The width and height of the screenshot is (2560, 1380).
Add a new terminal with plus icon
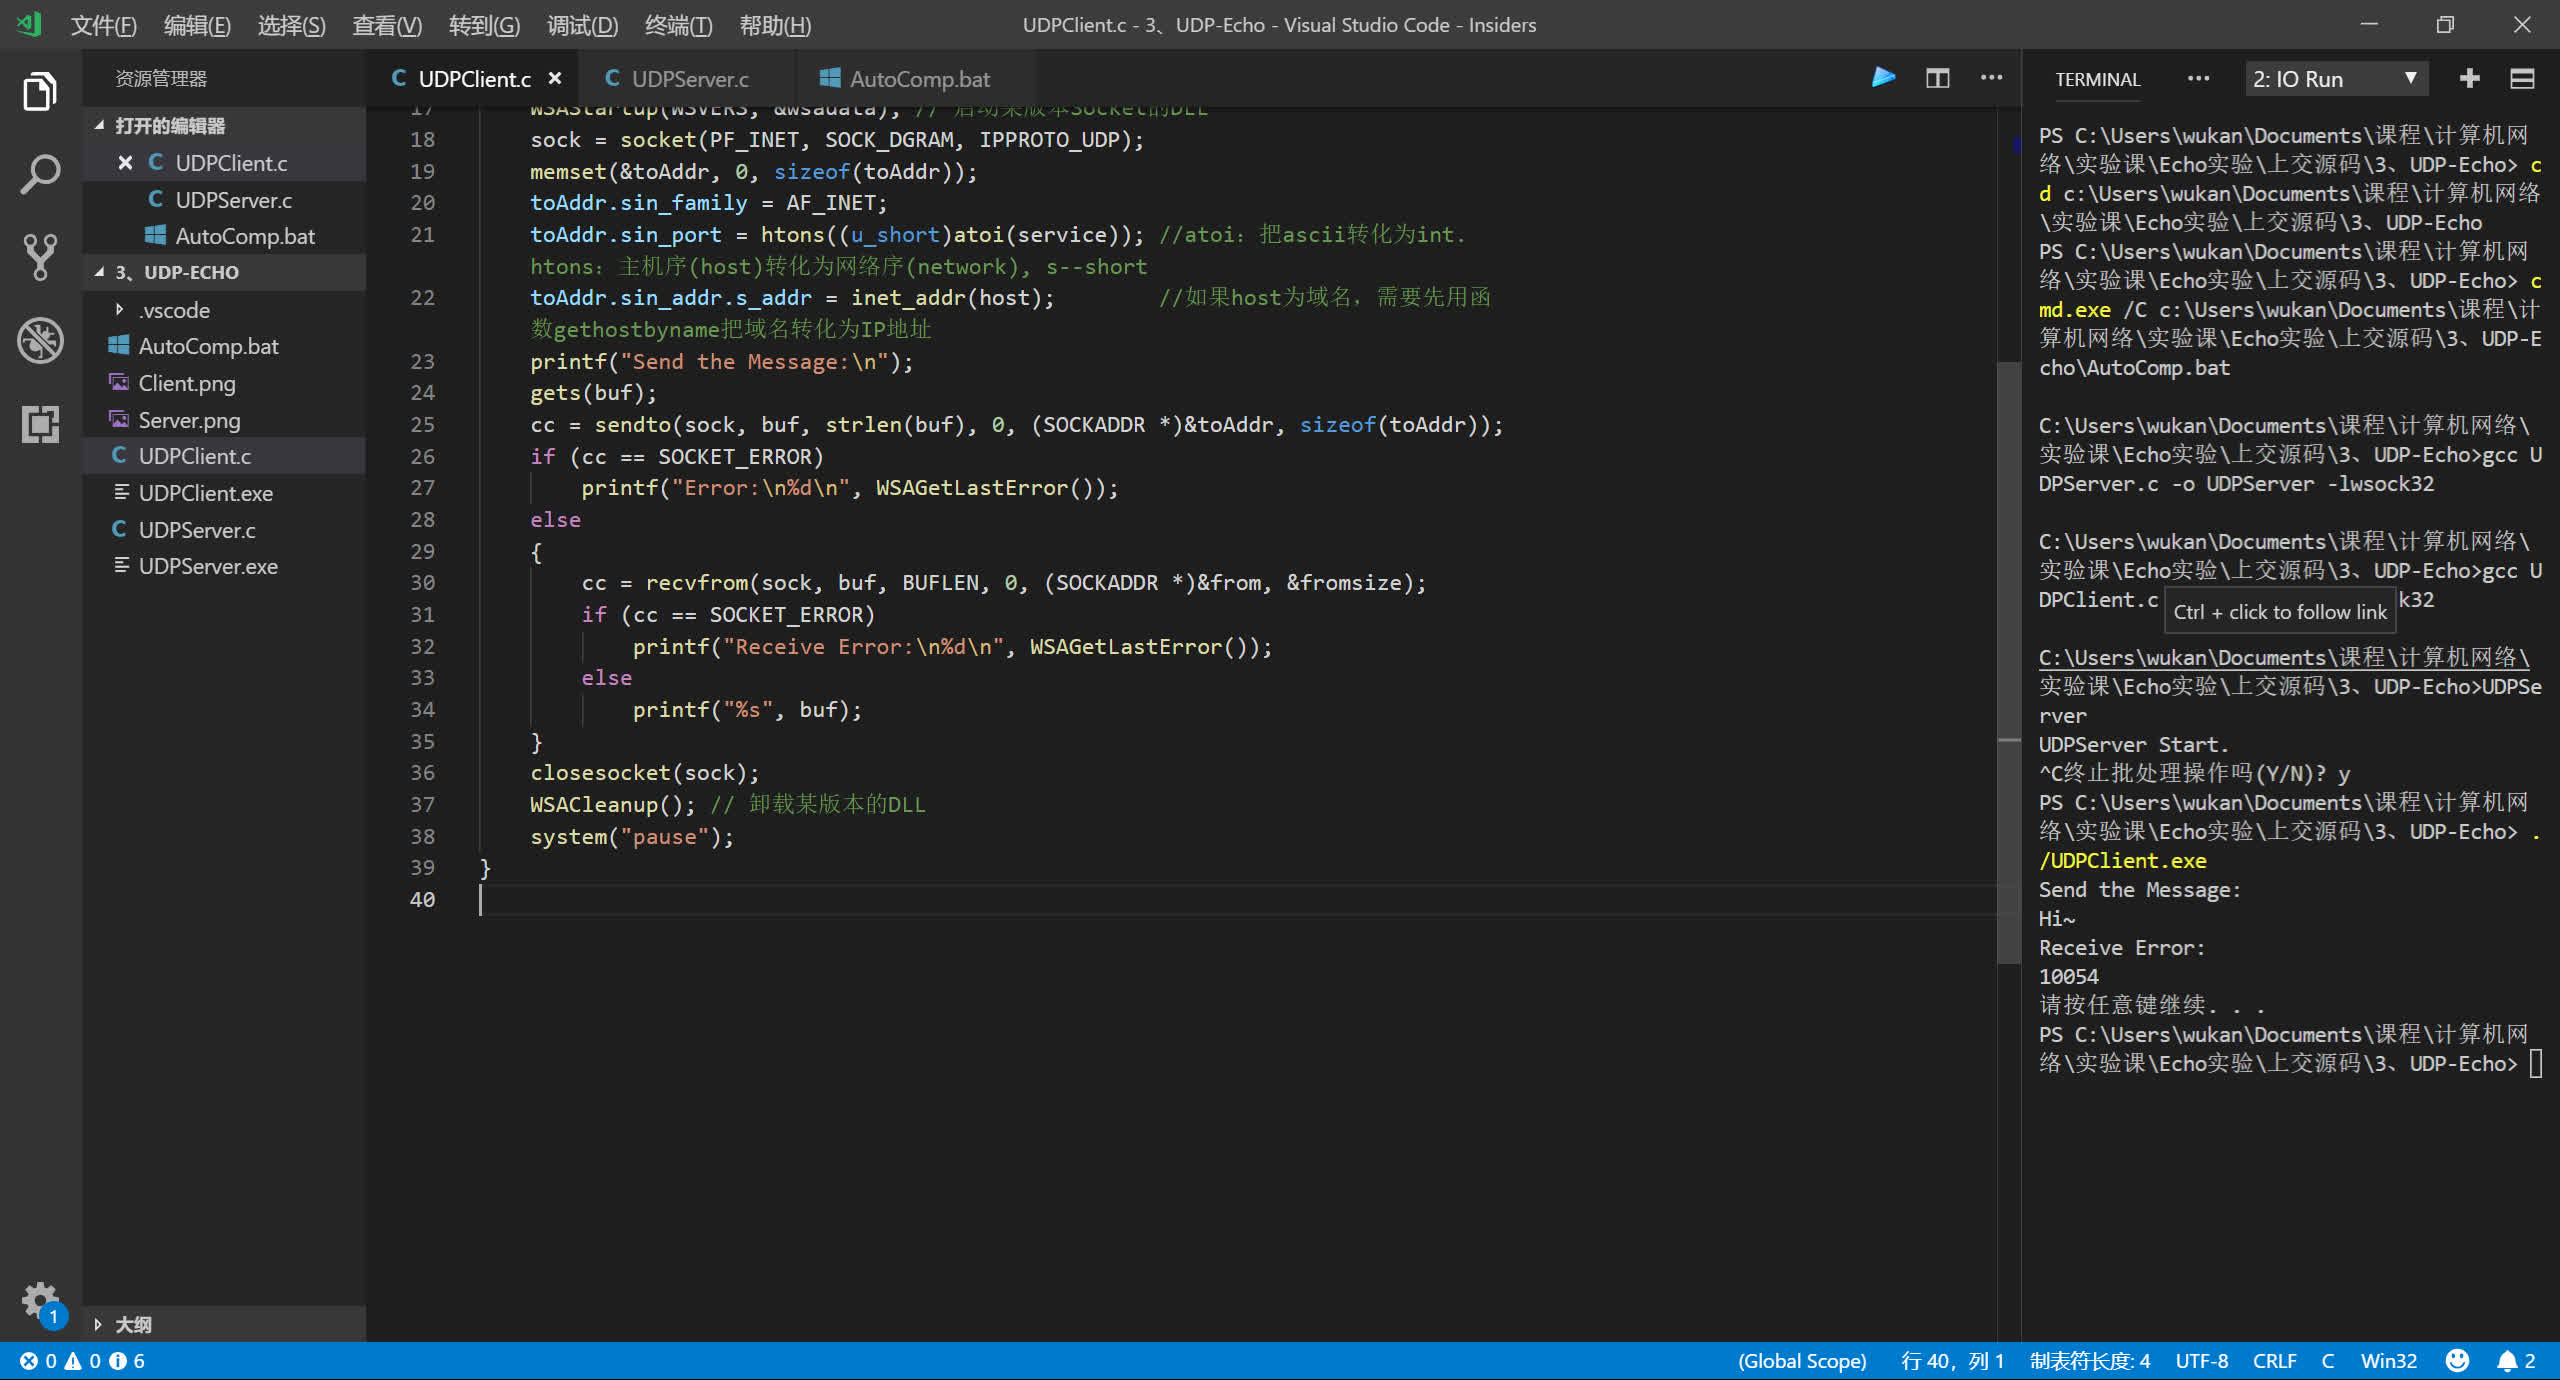2469,79
